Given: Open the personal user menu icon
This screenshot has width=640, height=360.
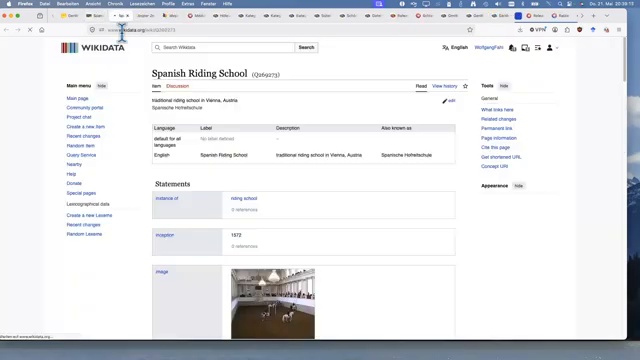Looking at the screenshot, I should [x=552, y=48].
